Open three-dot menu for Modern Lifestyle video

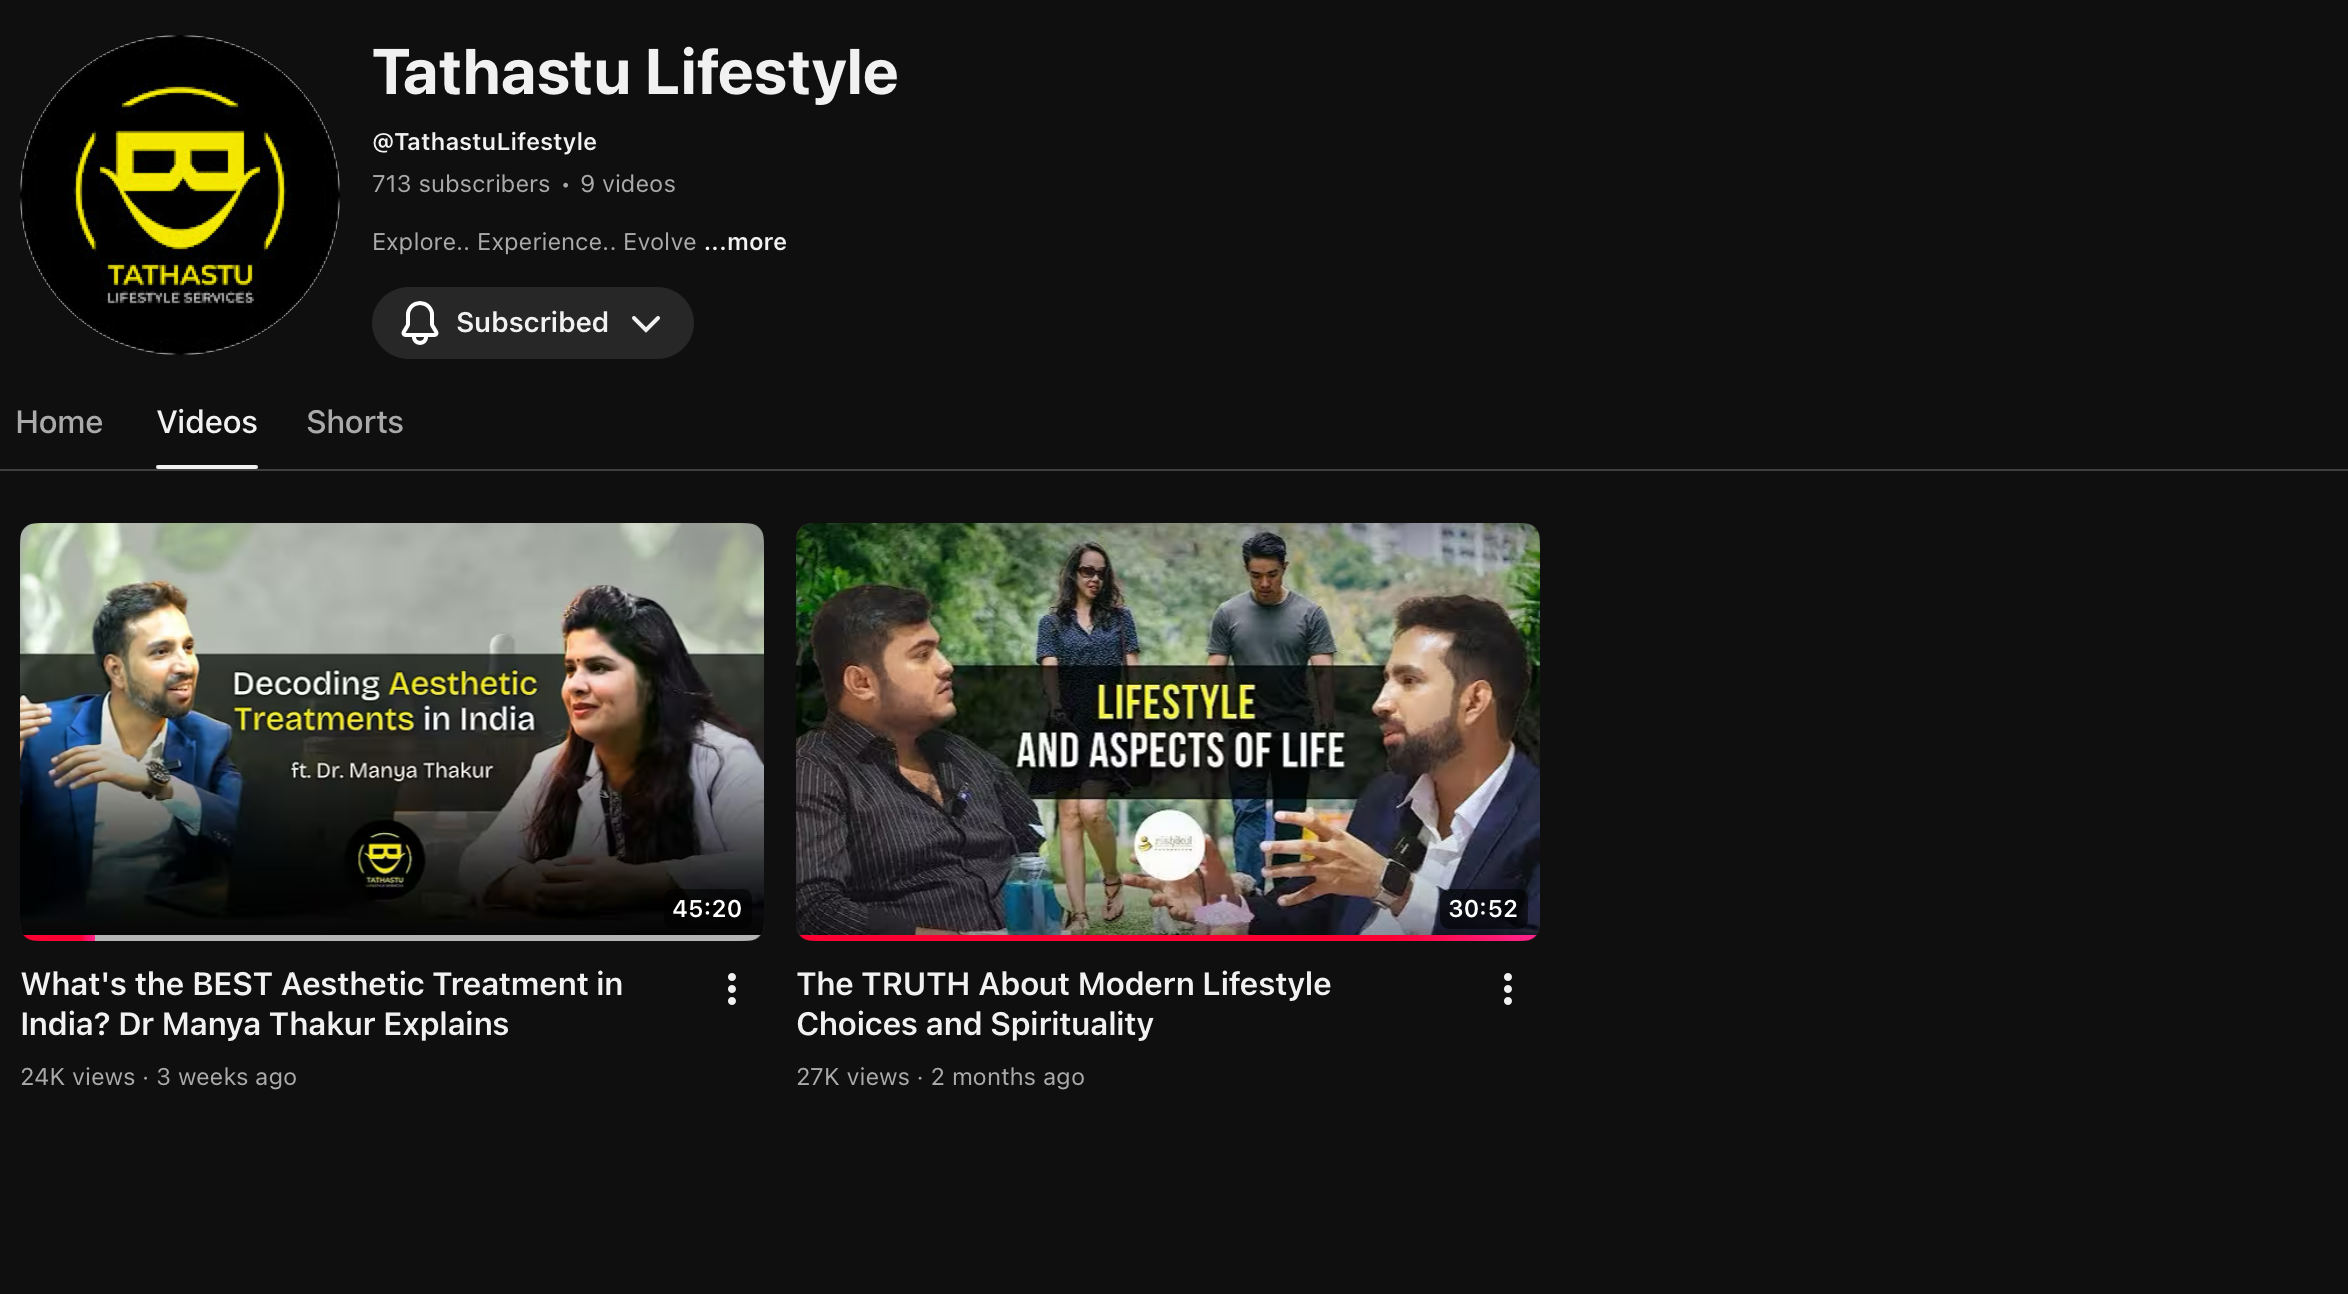1507,989
